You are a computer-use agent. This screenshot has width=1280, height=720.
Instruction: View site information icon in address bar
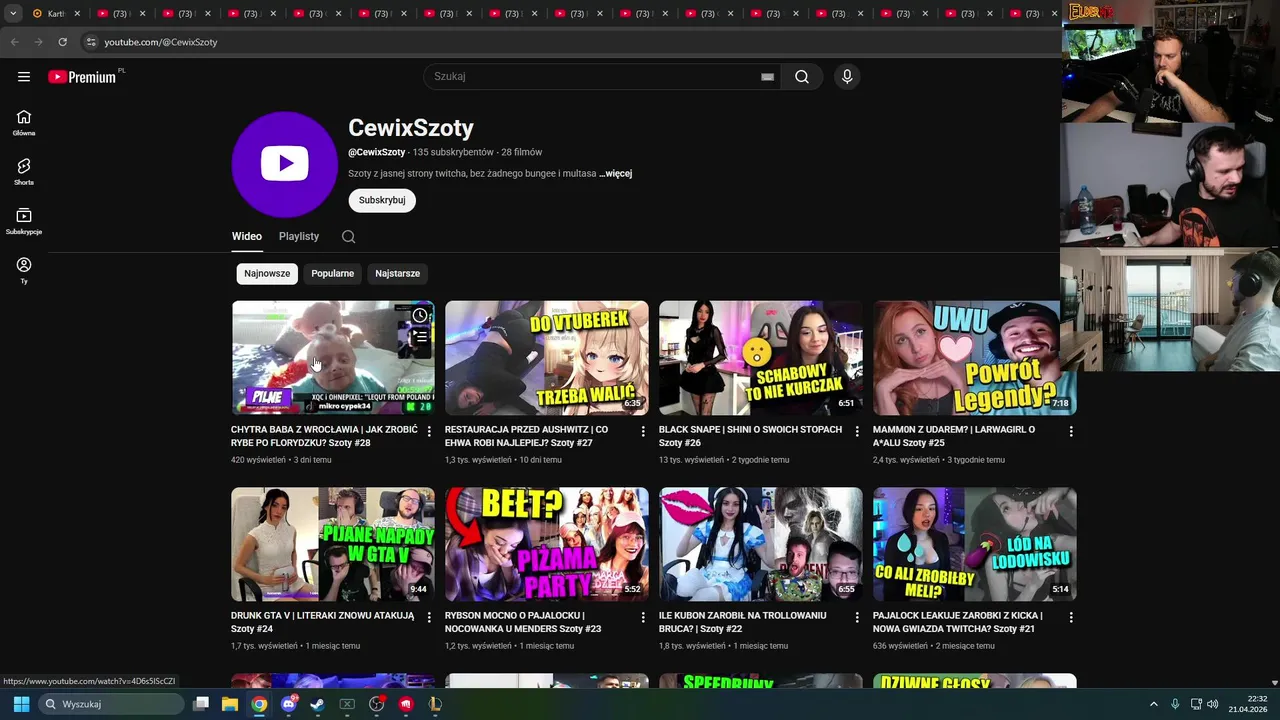click(91, 42)
